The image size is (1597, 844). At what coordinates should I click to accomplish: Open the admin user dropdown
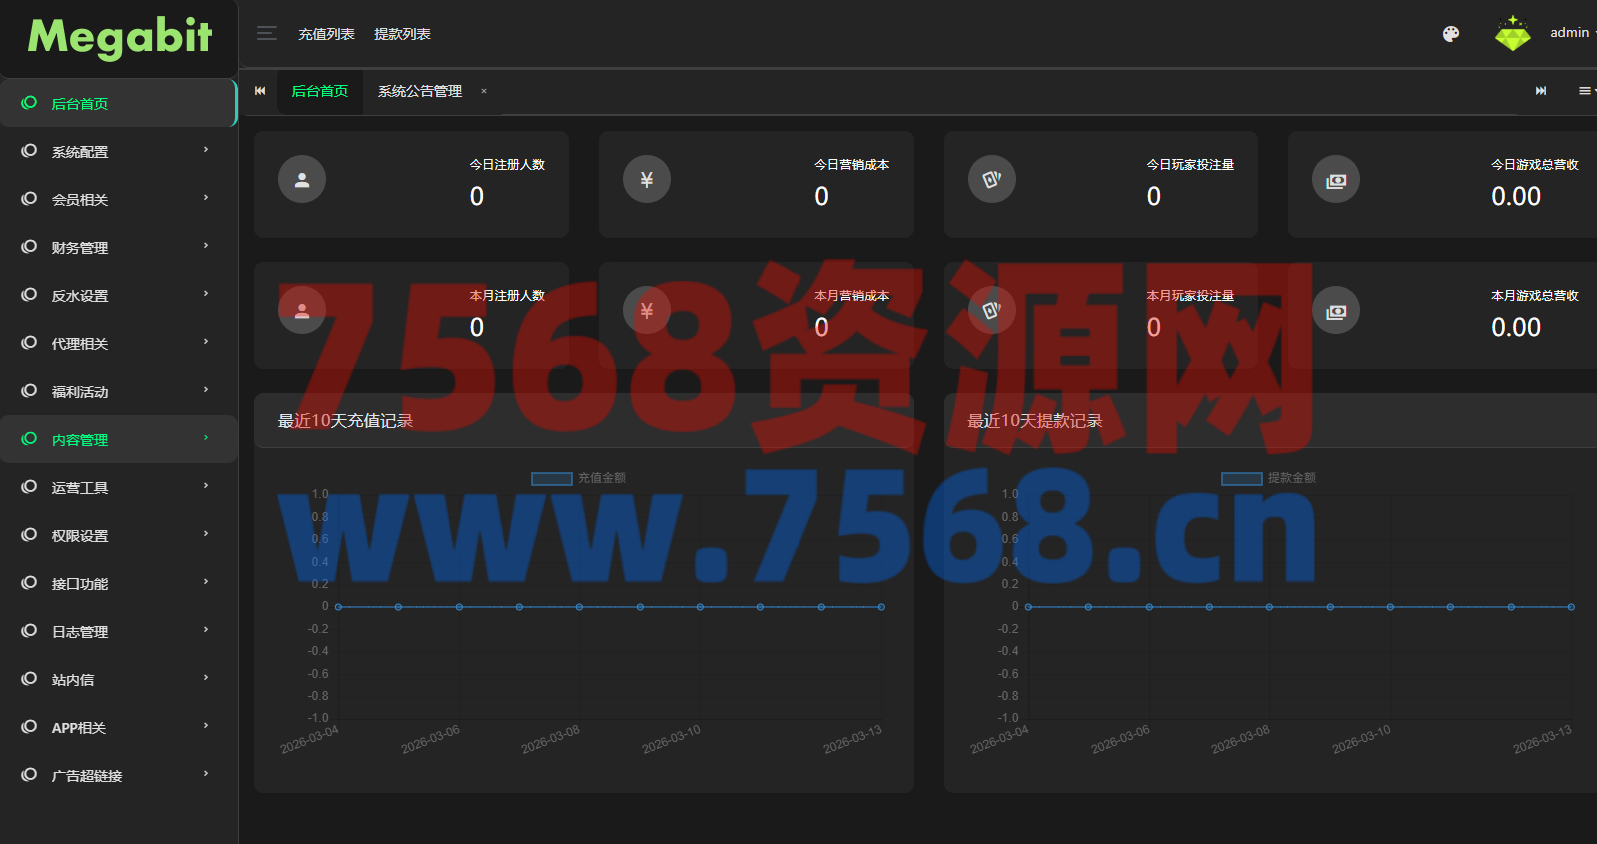pos(1571,33)
